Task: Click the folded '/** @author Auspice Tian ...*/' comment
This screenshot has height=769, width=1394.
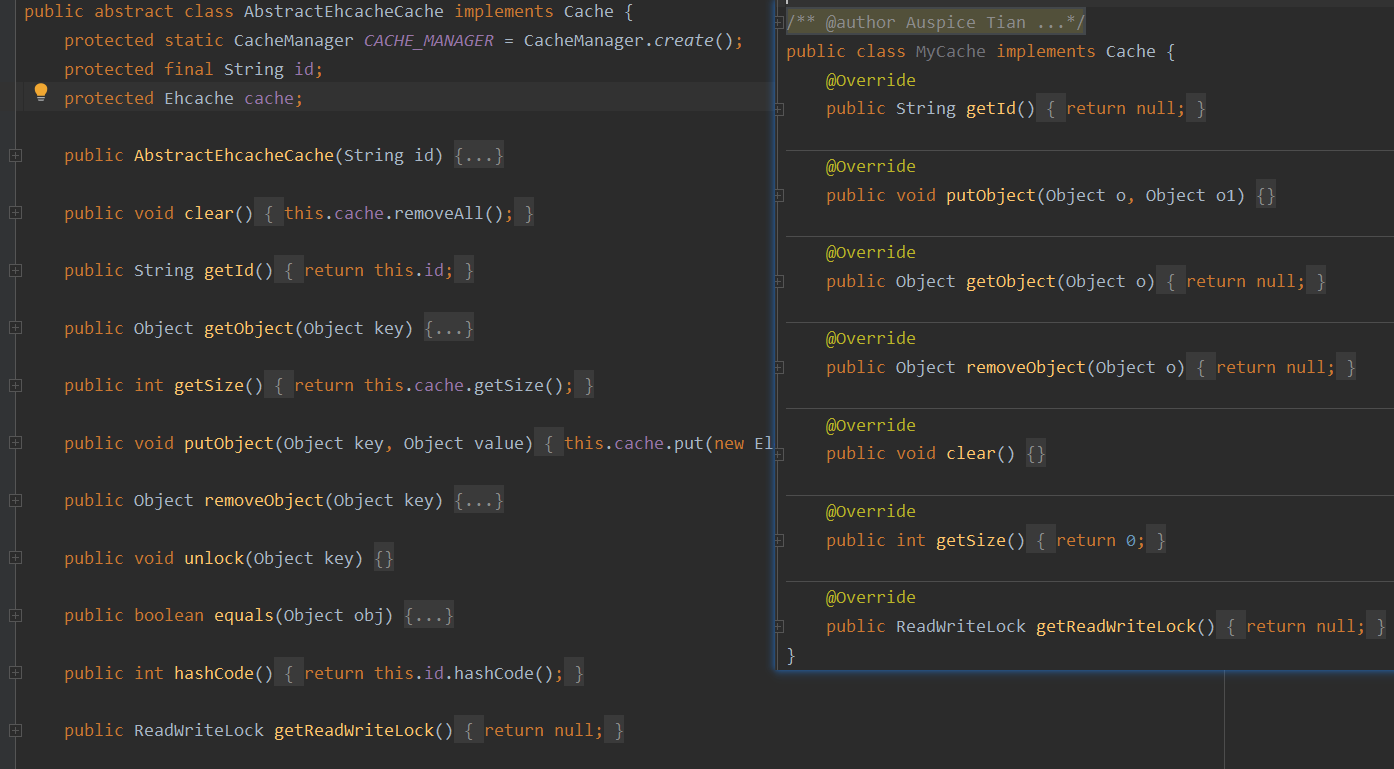Action: click(936, 23)
